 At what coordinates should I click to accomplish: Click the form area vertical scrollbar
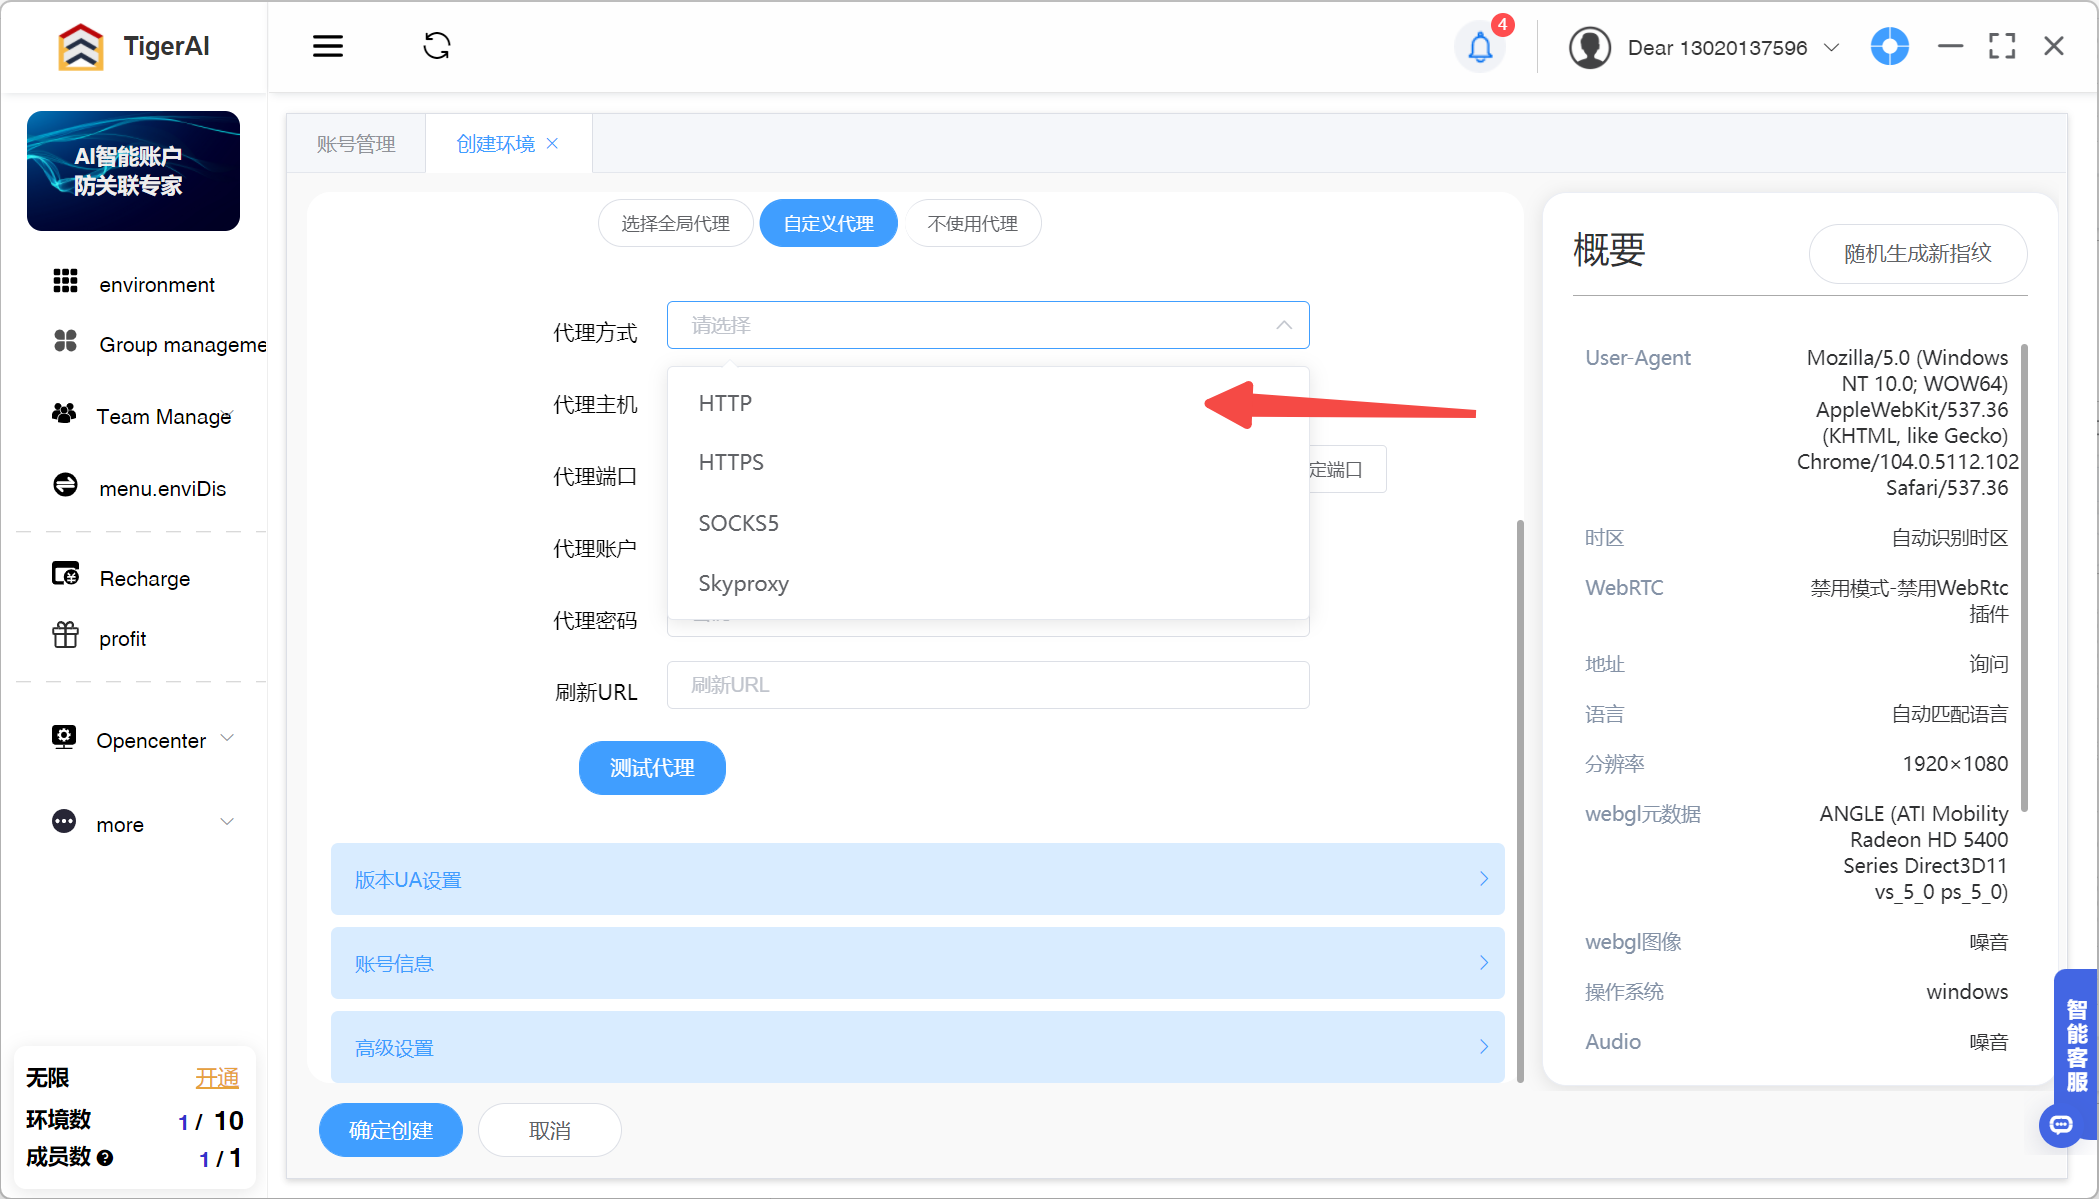pyautogui.click(x=1520, y=800)
